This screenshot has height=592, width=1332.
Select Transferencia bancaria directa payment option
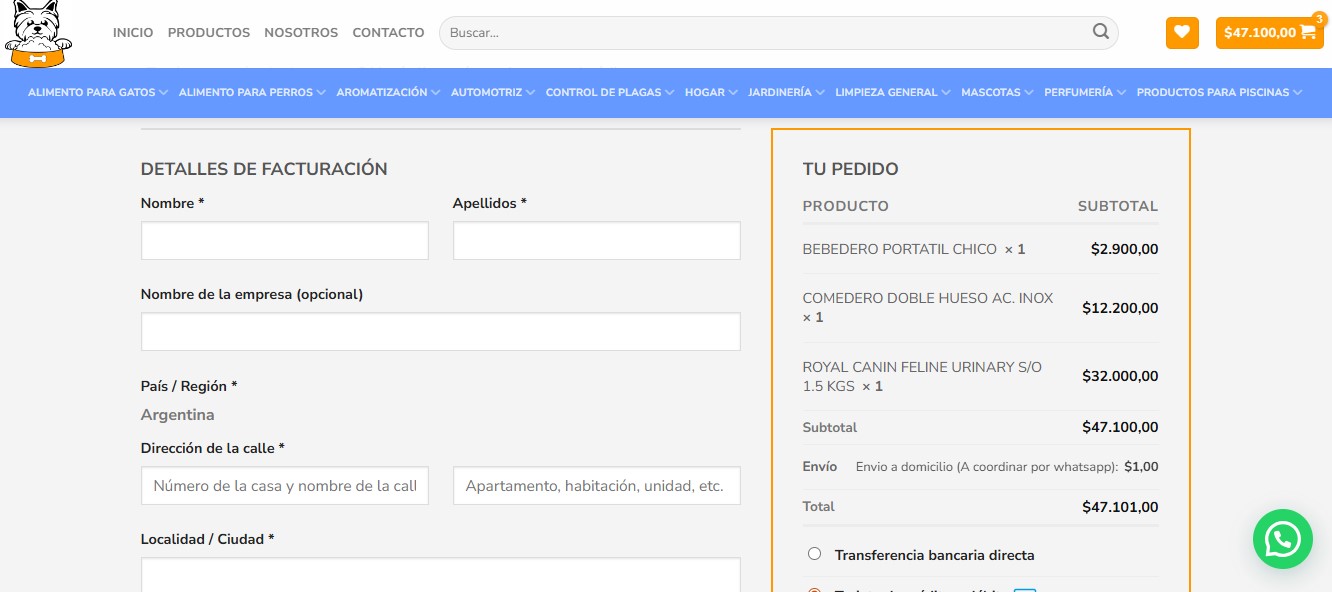(814, 554)
